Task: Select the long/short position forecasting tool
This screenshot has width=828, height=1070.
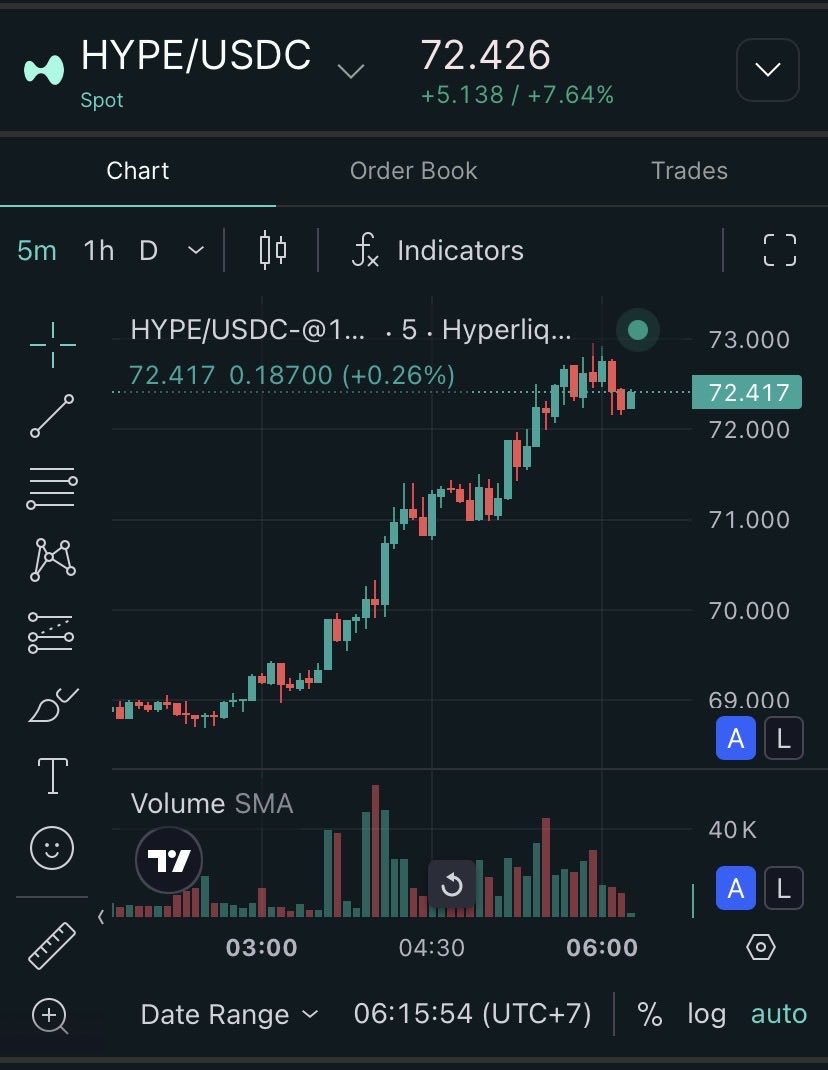Action: pos(51,632)
